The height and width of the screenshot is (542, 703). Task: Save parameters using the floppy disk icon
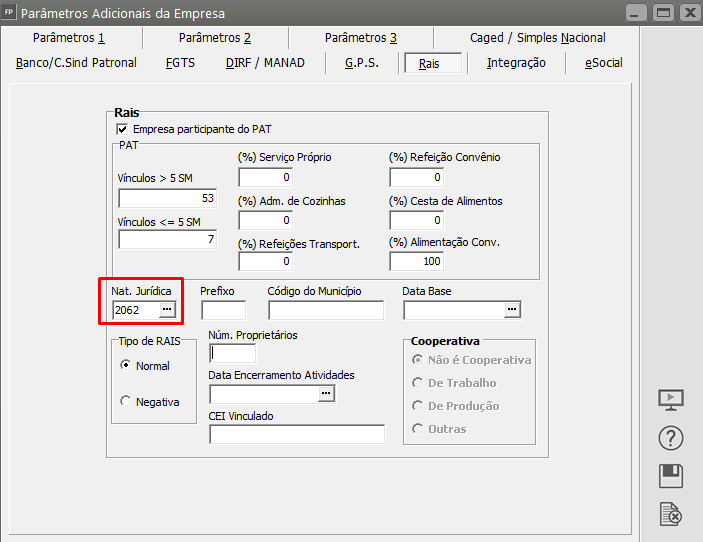(670, 475)
